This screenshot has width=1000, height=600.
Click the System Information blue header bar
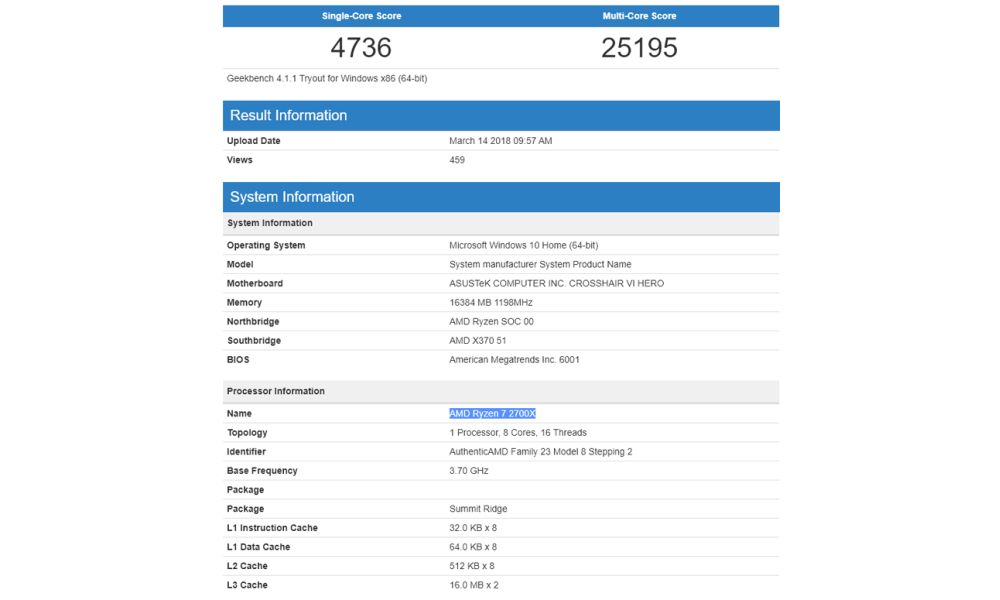(x=290, y=197)
